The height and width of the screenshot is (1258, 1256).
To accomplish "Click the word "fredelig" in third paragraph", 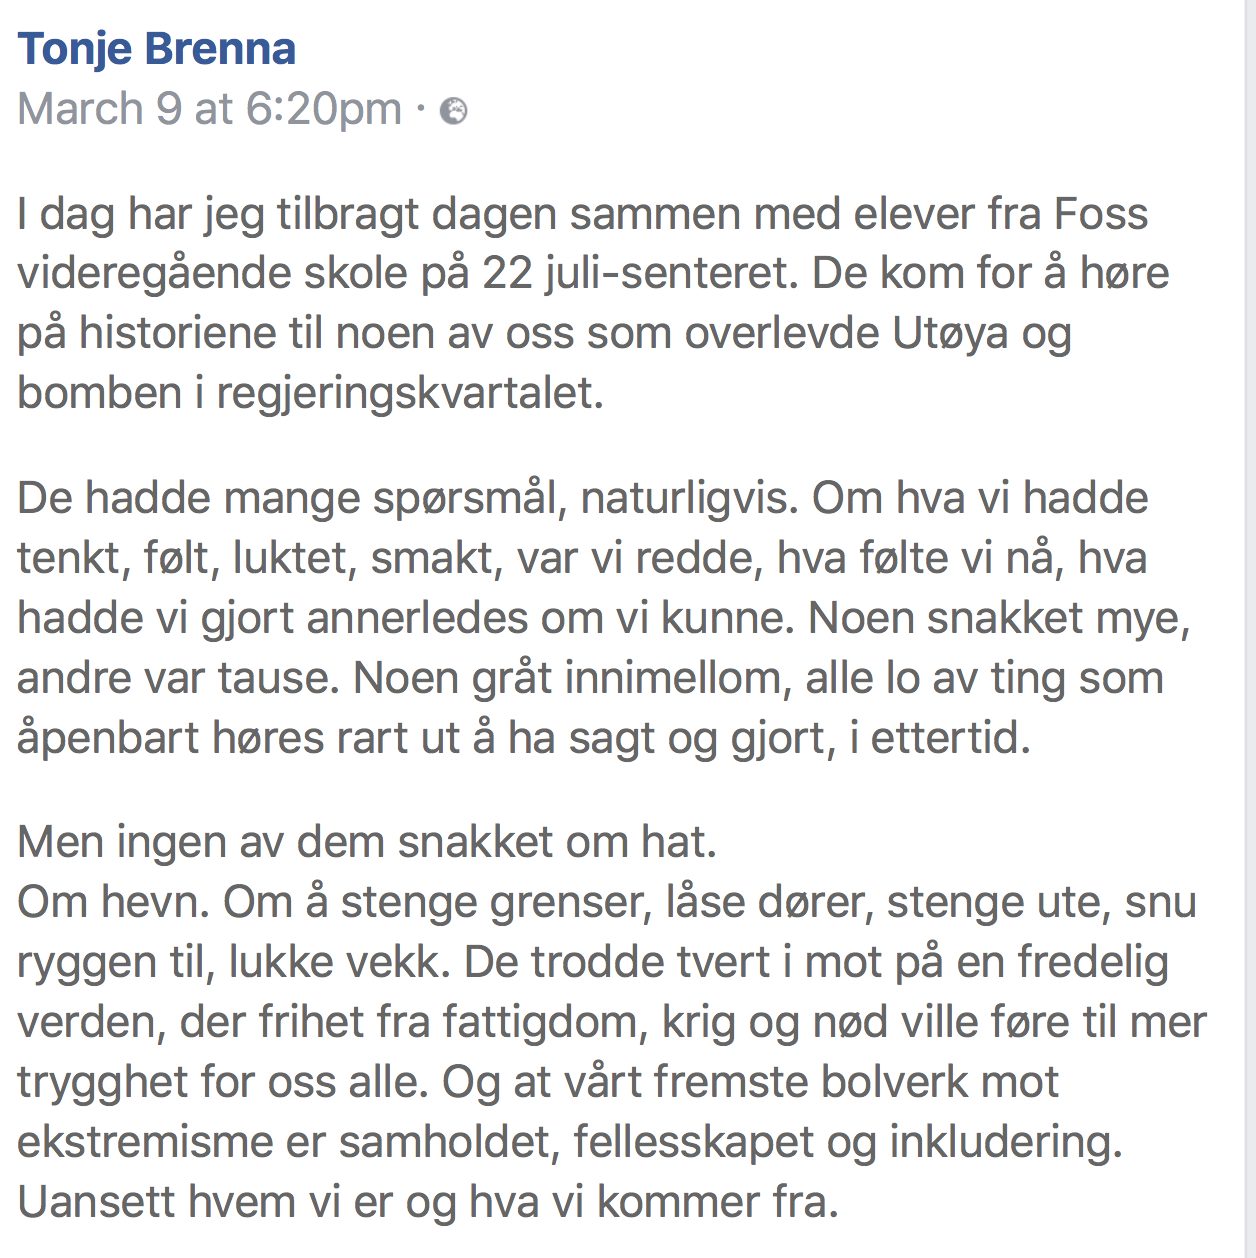I will (1093, 962).
